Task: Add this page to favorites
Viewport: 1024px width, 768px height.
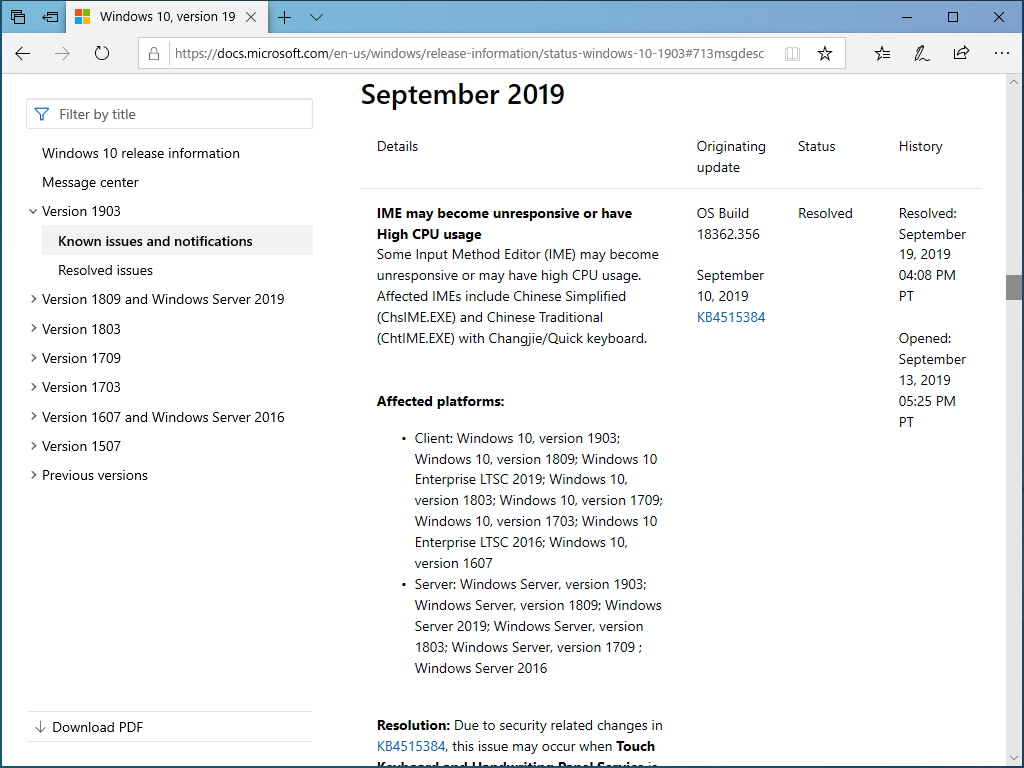Action: tap(826, 53)
